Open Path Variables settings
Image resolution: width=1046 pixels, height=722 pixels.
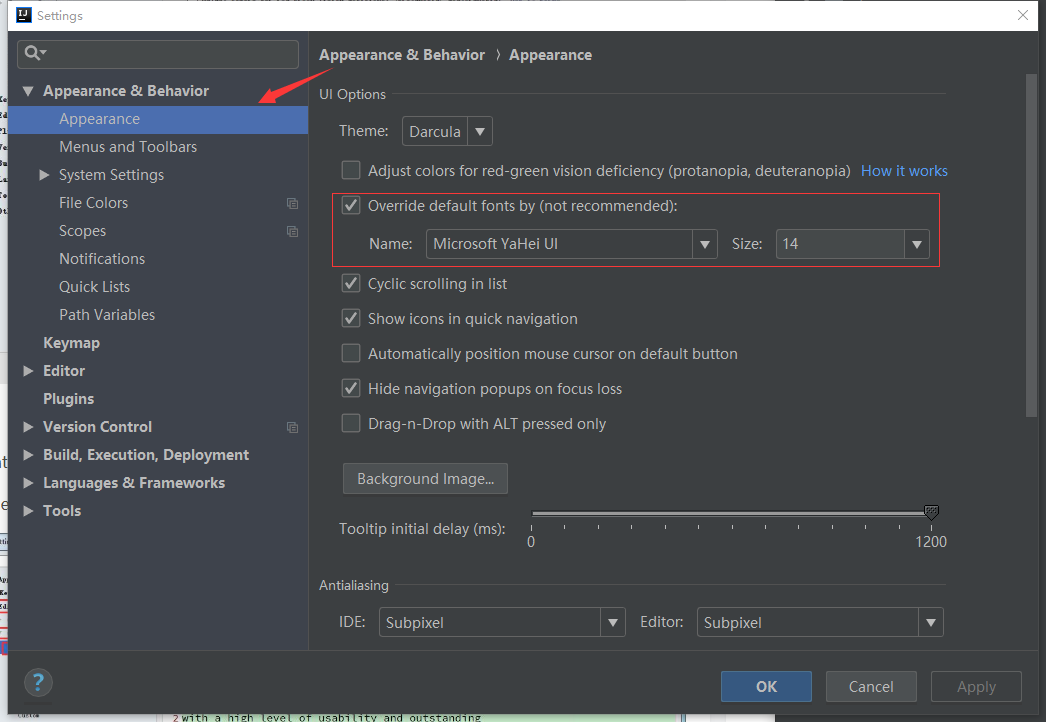(107, 315)
